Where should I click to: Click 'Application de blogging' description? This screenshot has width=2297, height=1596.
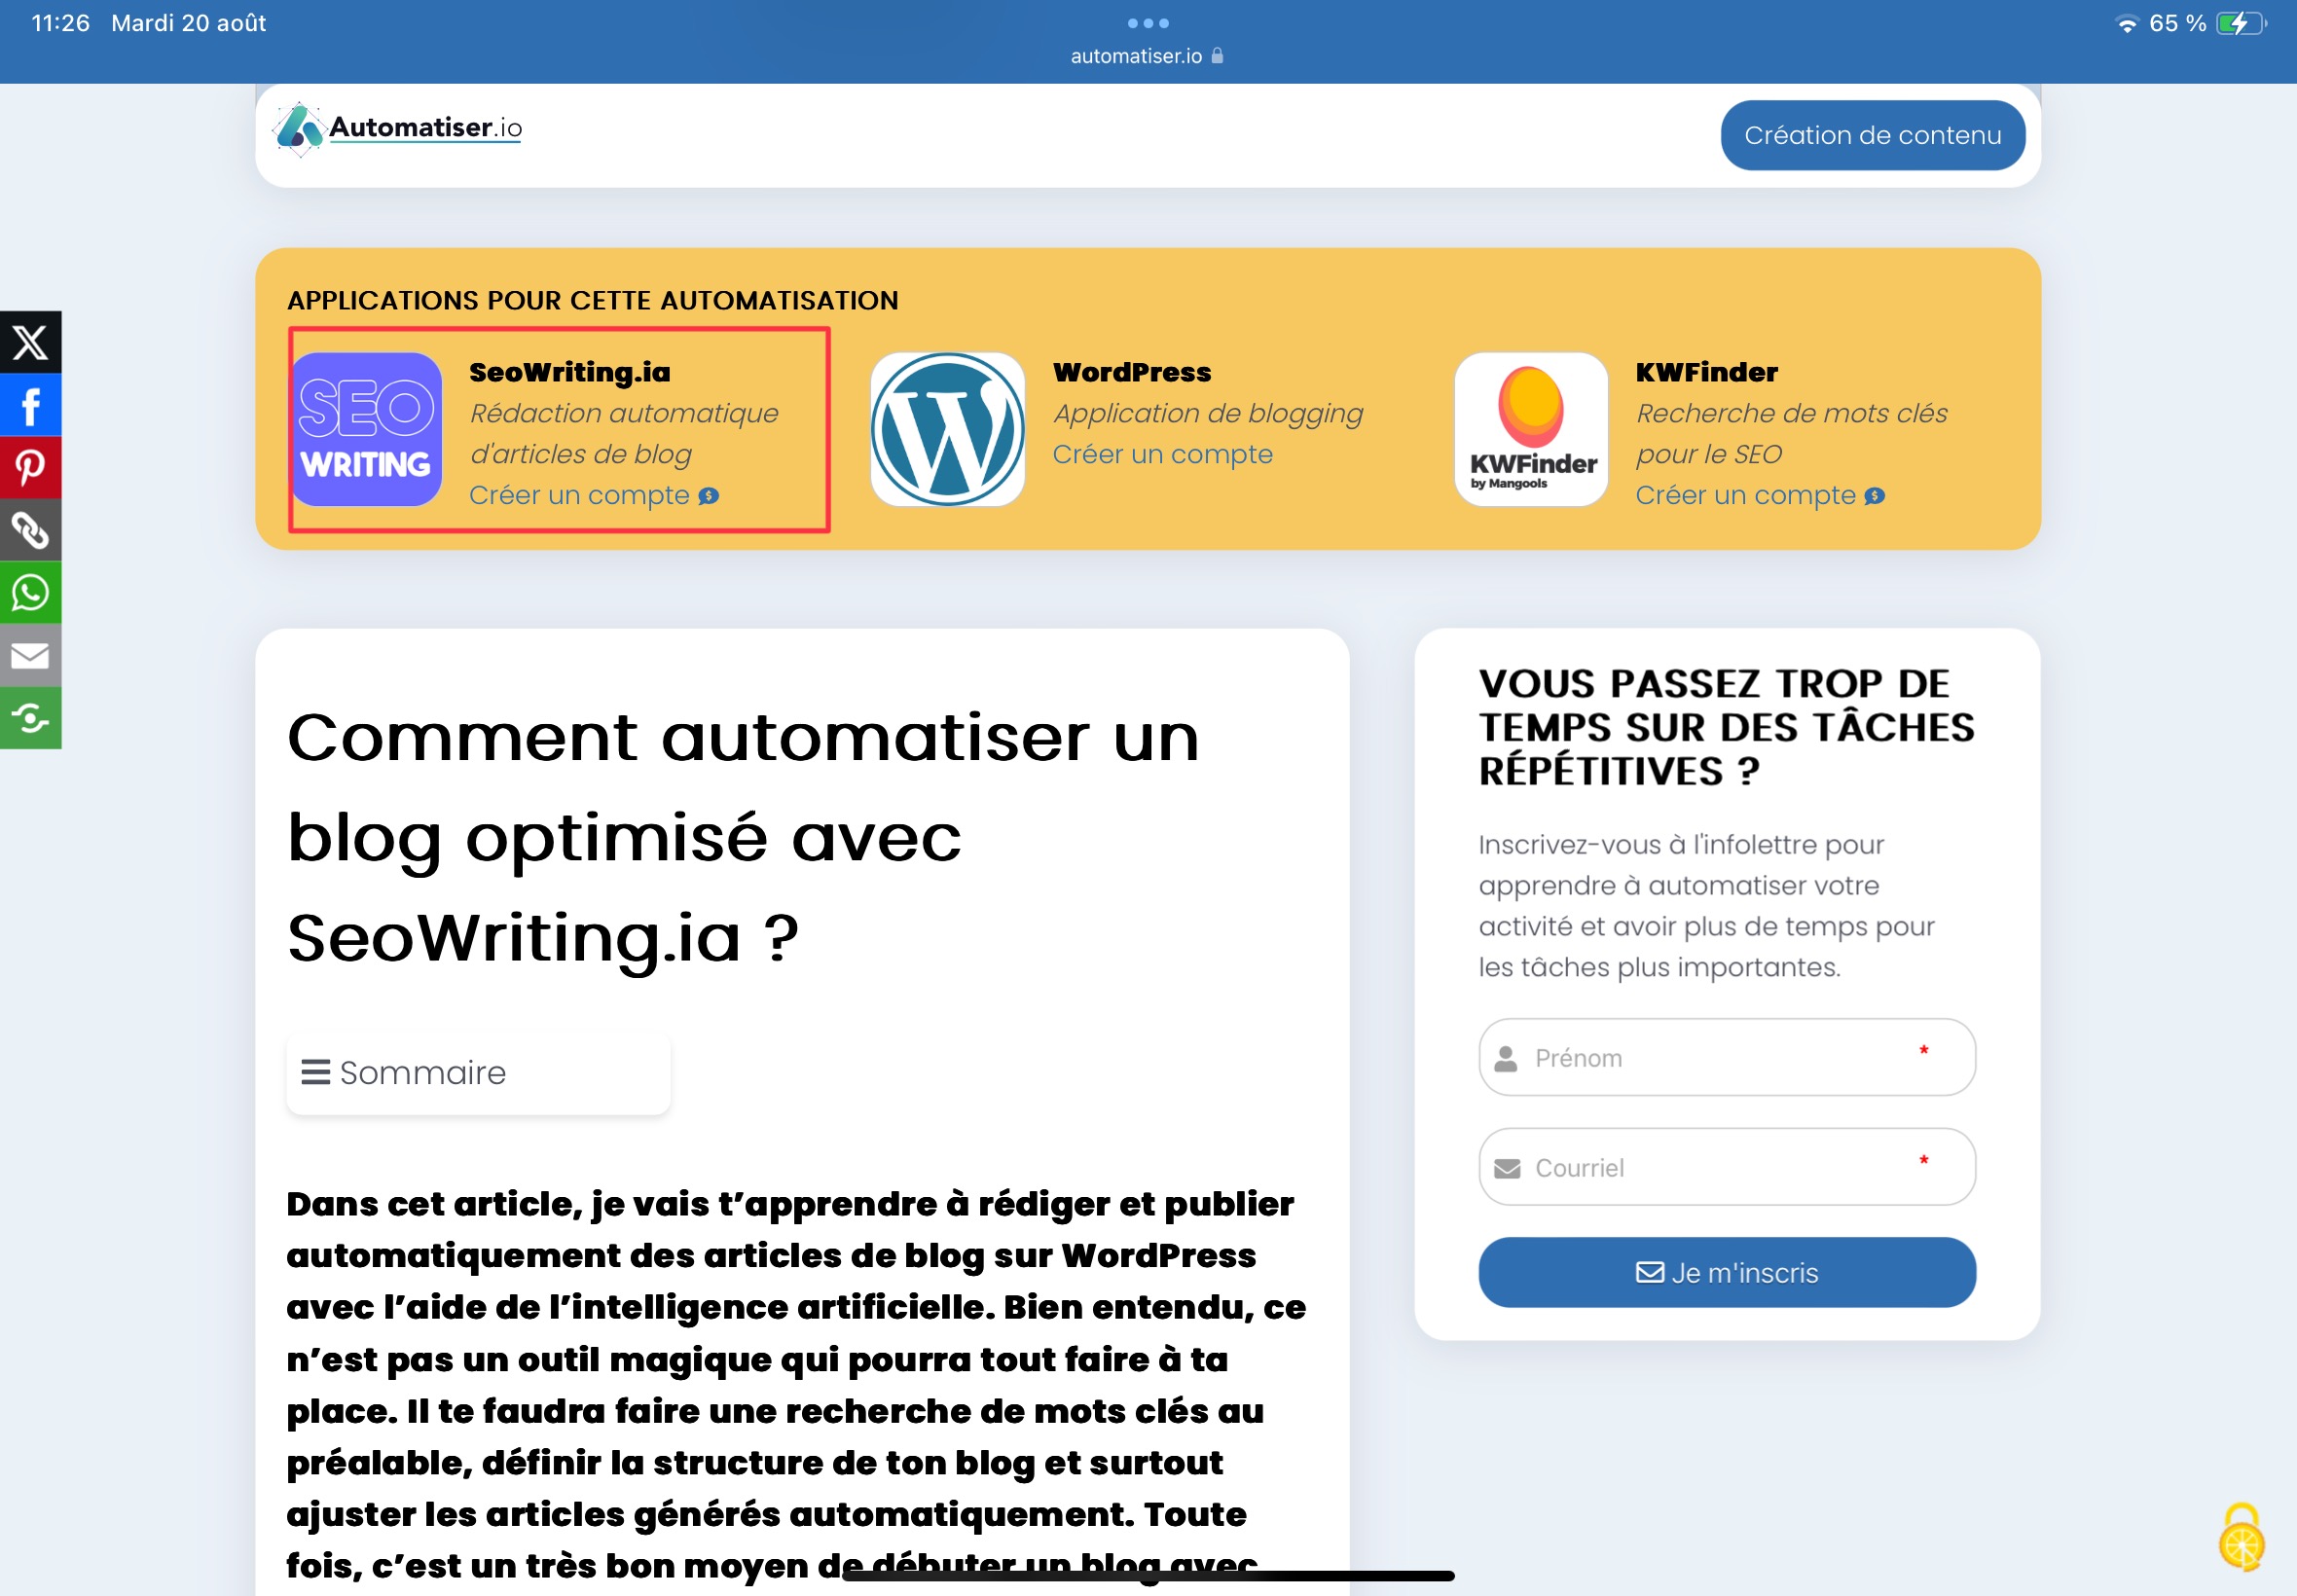[1208, 413]
